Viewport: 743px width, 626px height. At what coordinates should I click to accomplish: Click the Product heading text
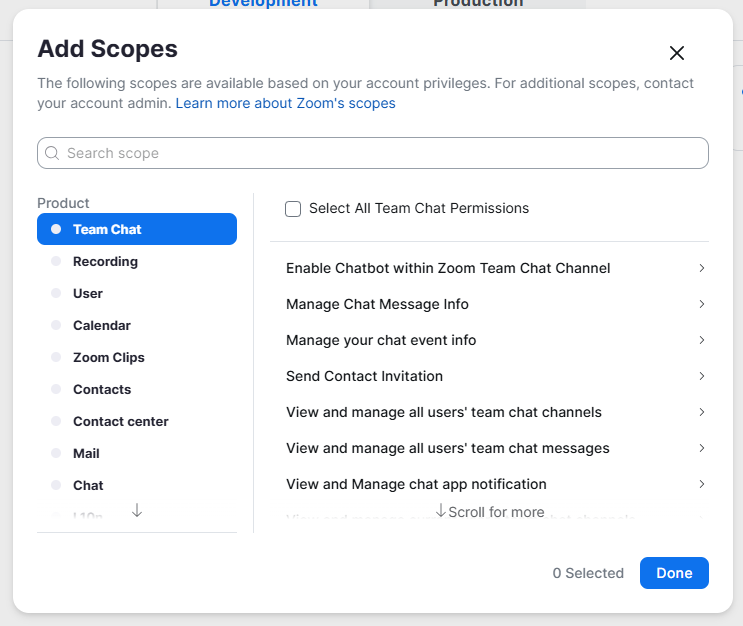click(x=63, y=203)
